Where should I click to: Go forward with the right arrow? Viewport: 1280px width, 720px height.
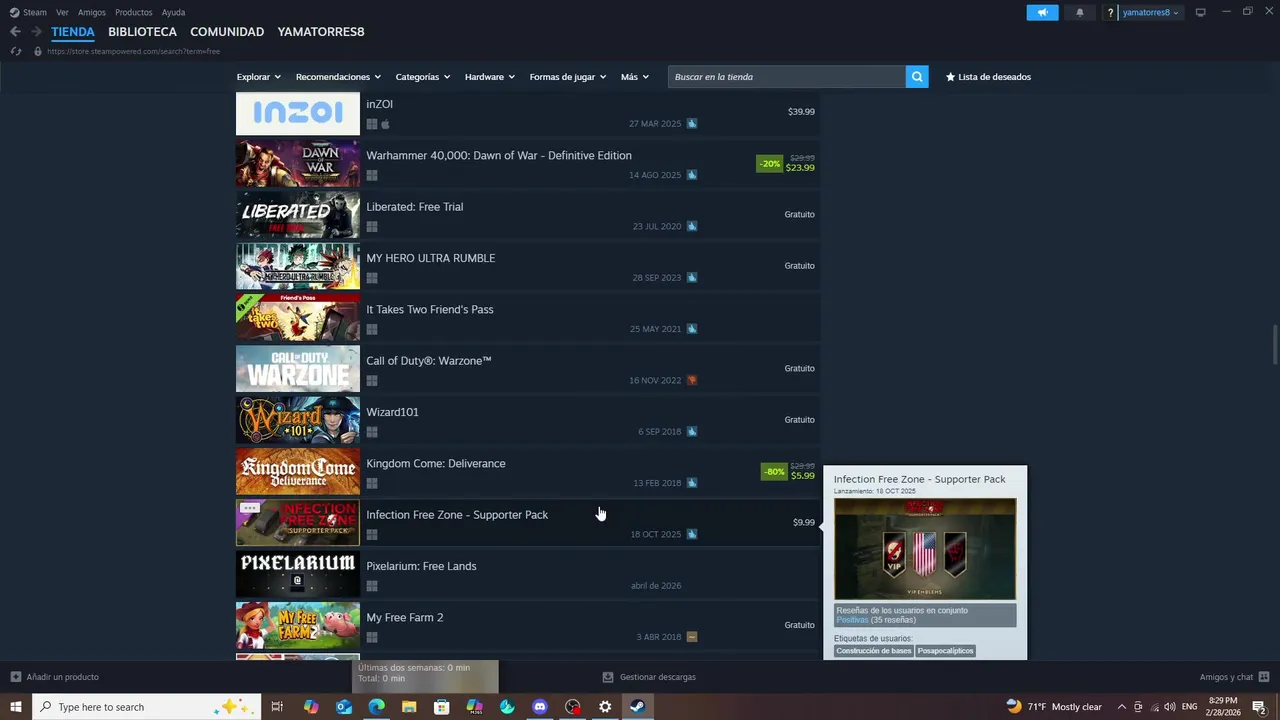tap(36, 32)
